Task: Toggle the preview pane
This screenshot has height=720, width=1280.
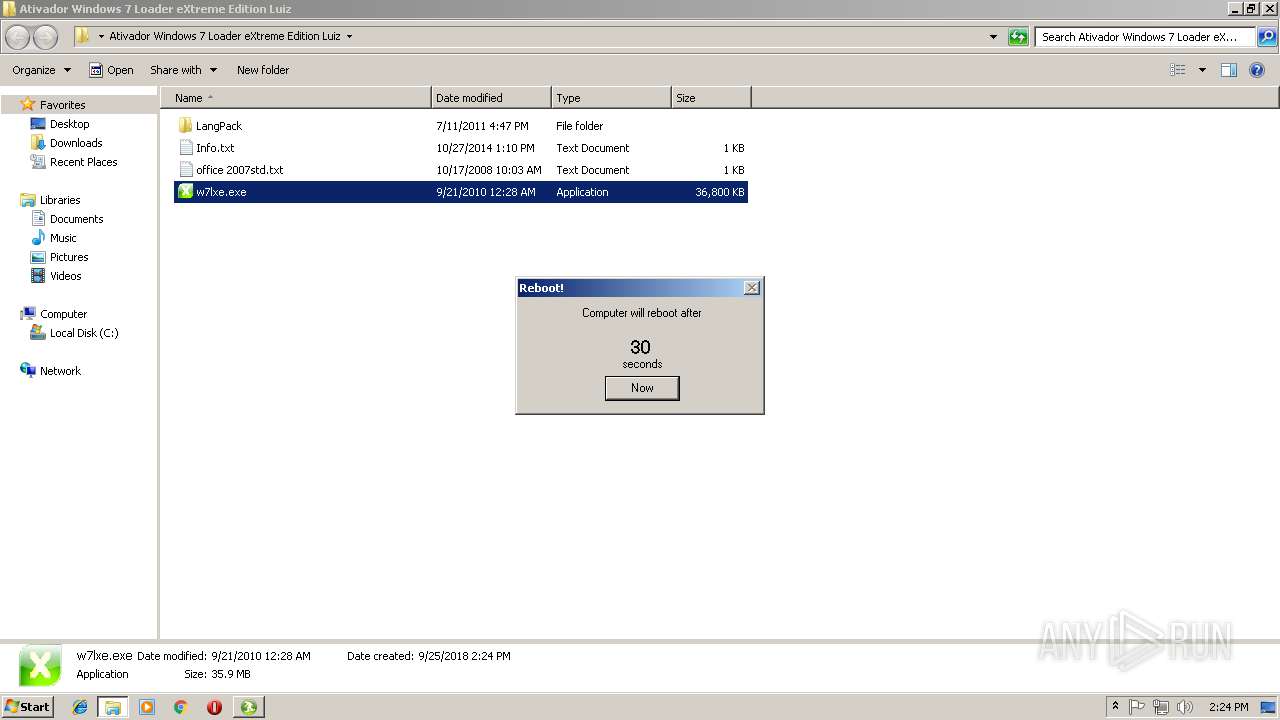Action: click(1229, 70)
